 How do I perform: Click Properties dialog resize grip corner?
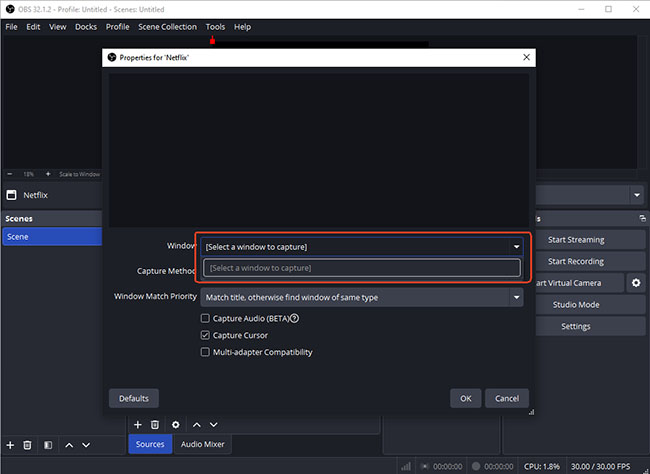click(531, 412)
